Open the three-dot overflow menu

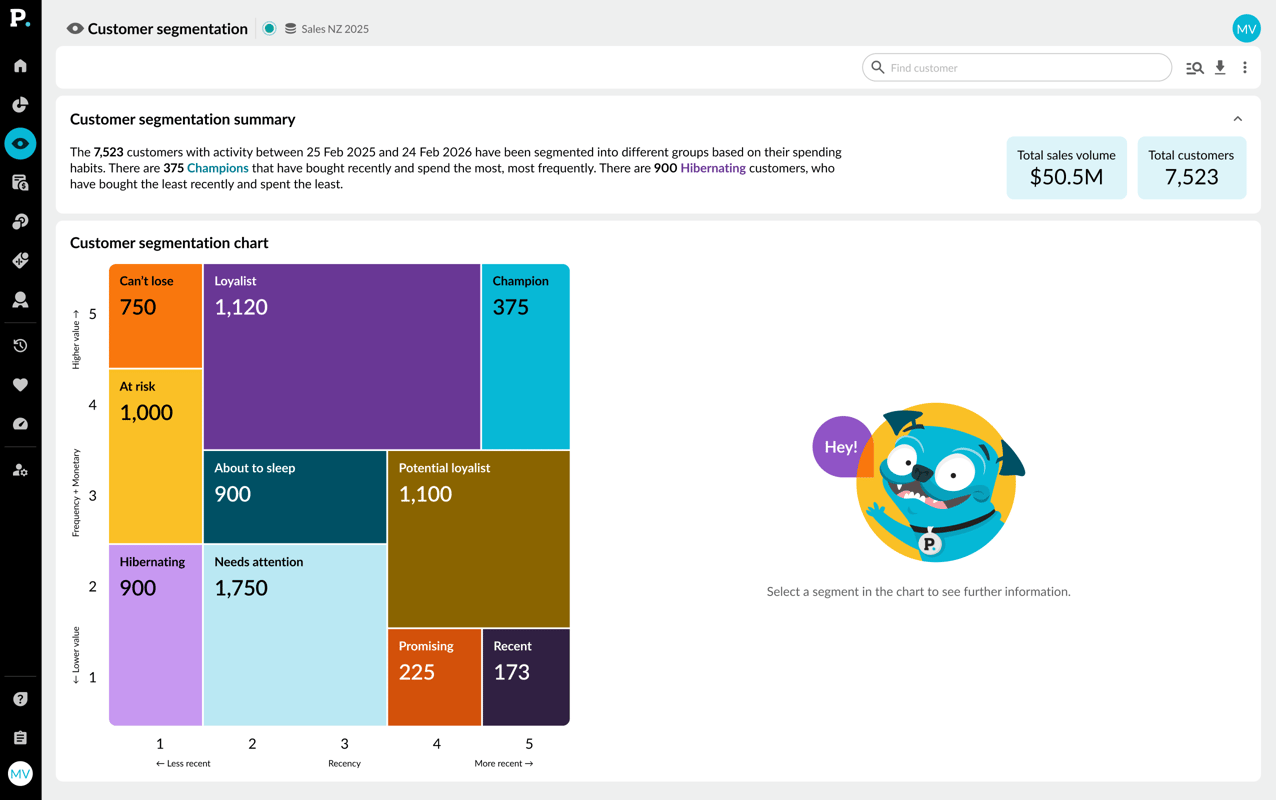pos(1245,67)
